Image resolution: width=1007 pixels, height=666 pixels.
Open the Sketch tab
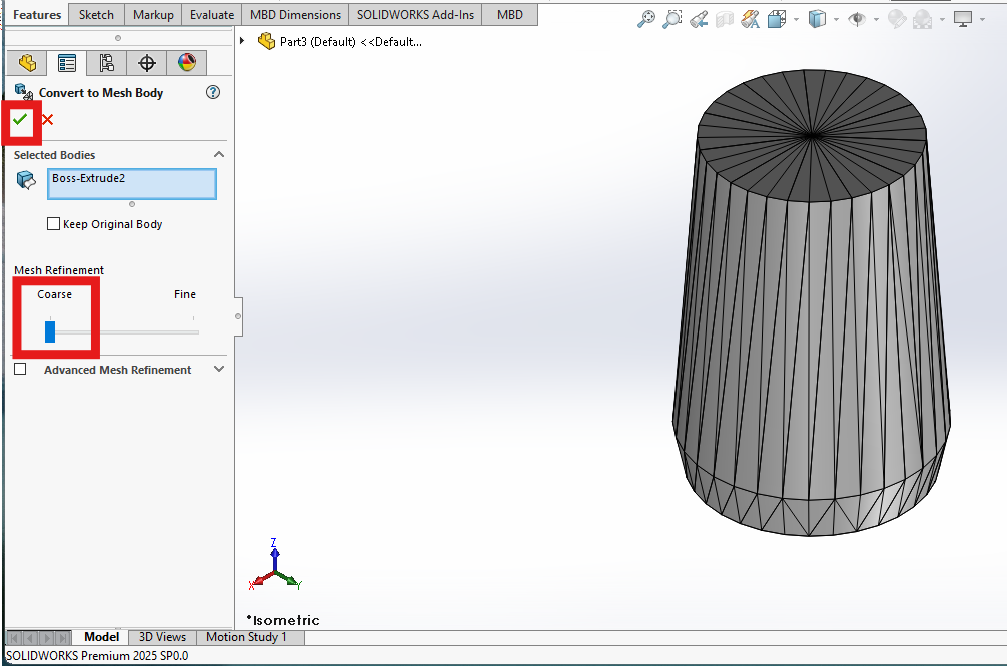coord(96,15)
